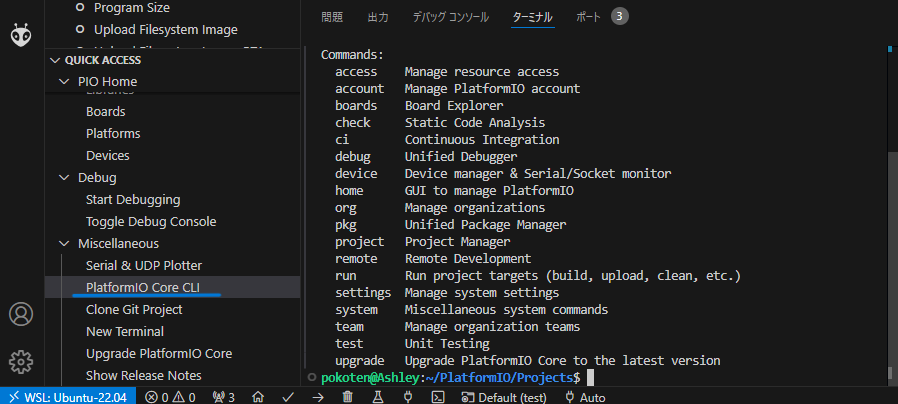Viewport: 898px width, 404px height.
Task: Select Upgrade PlatformIO Core
Action: [159, 354]
